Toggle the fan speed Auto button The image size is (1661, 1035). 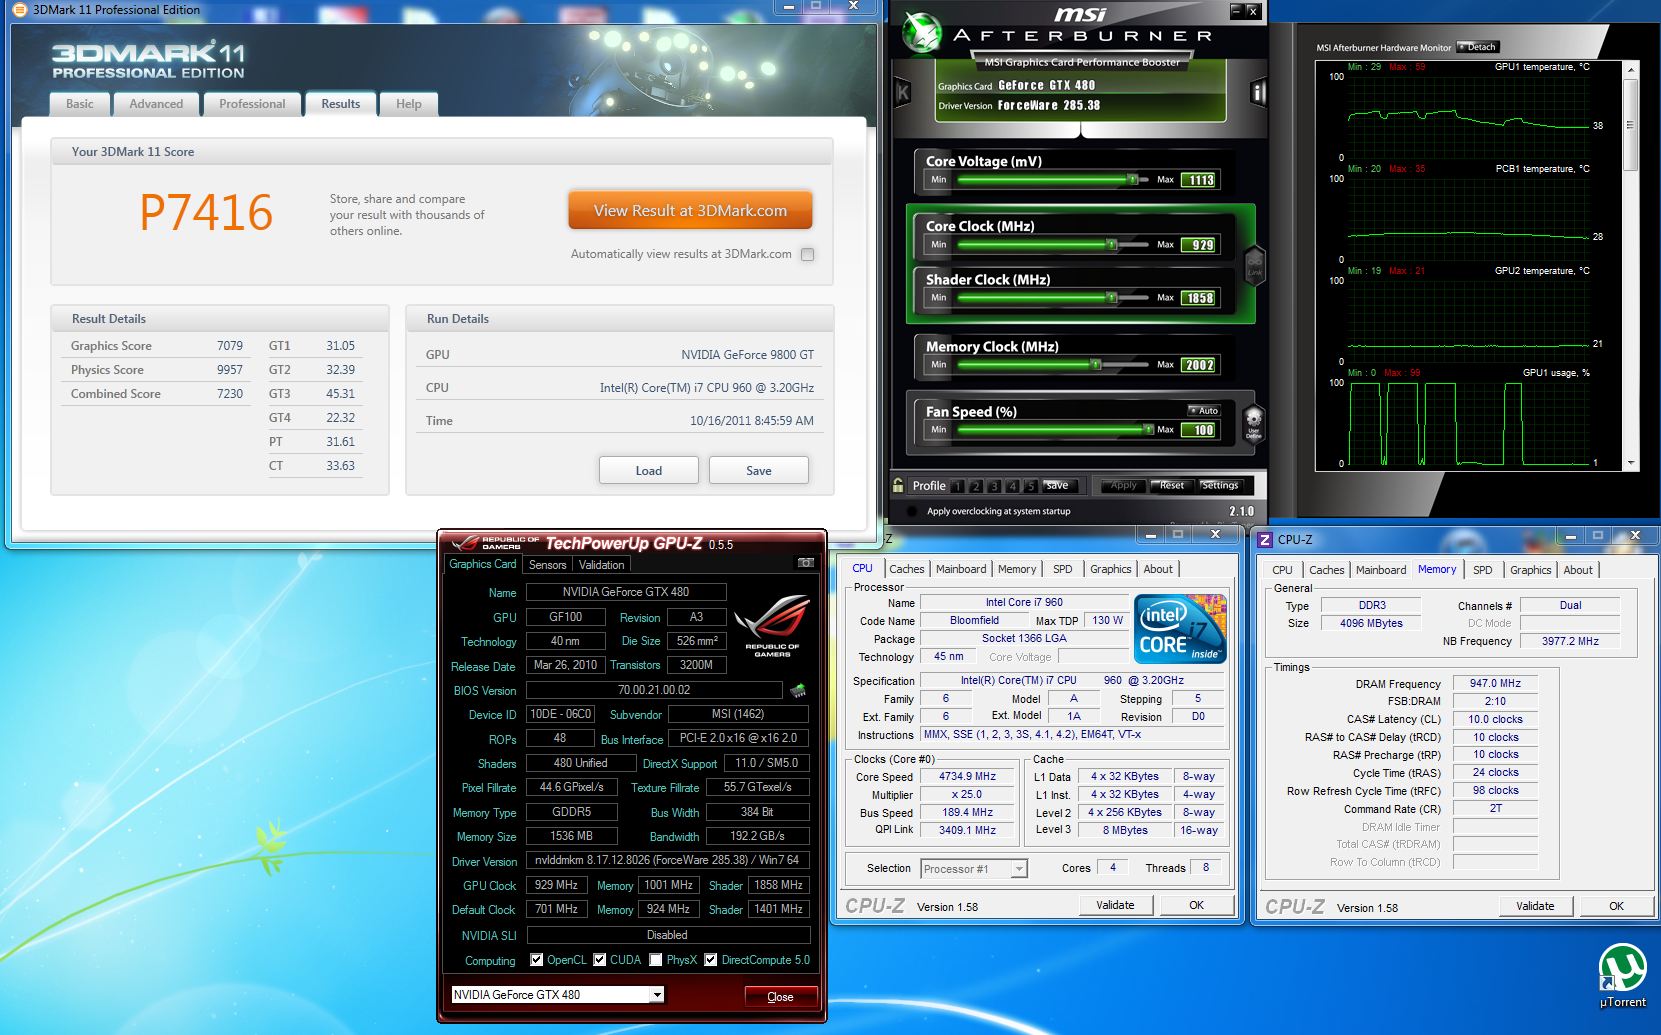coord(1204,411)
